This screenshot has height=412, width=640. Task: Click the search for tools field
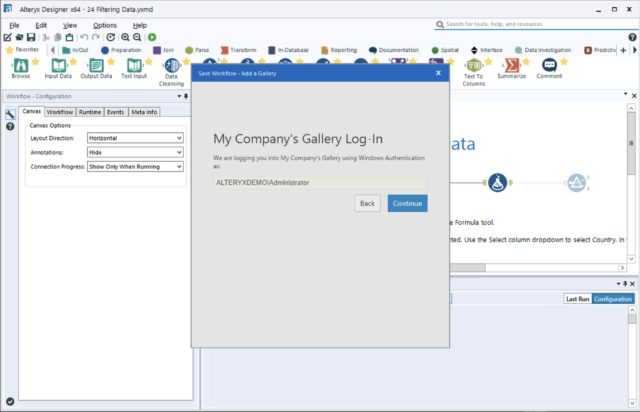[x=536, y=24]
